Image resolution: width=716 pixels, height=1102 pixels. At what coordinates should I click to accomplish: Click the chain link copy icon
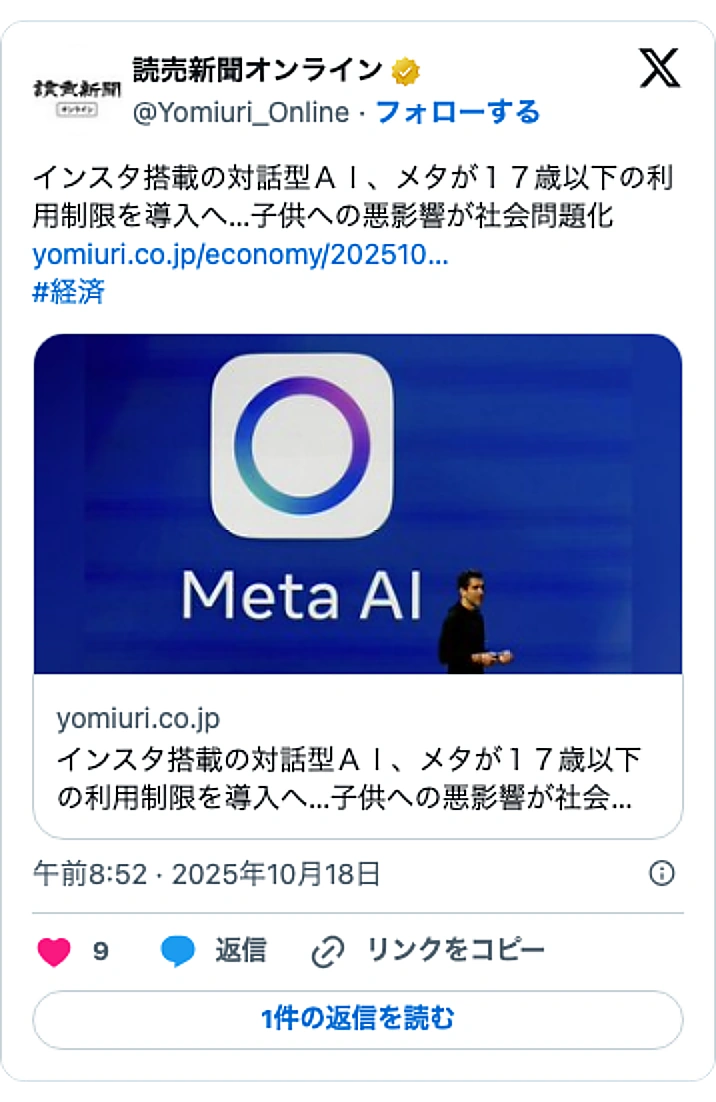pos(327,951)
